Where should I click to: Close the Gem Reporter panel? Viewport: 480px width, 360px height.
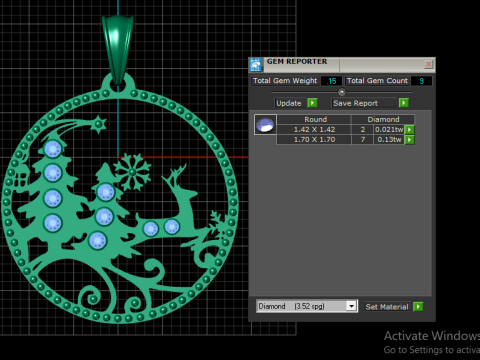pos(428,64)
